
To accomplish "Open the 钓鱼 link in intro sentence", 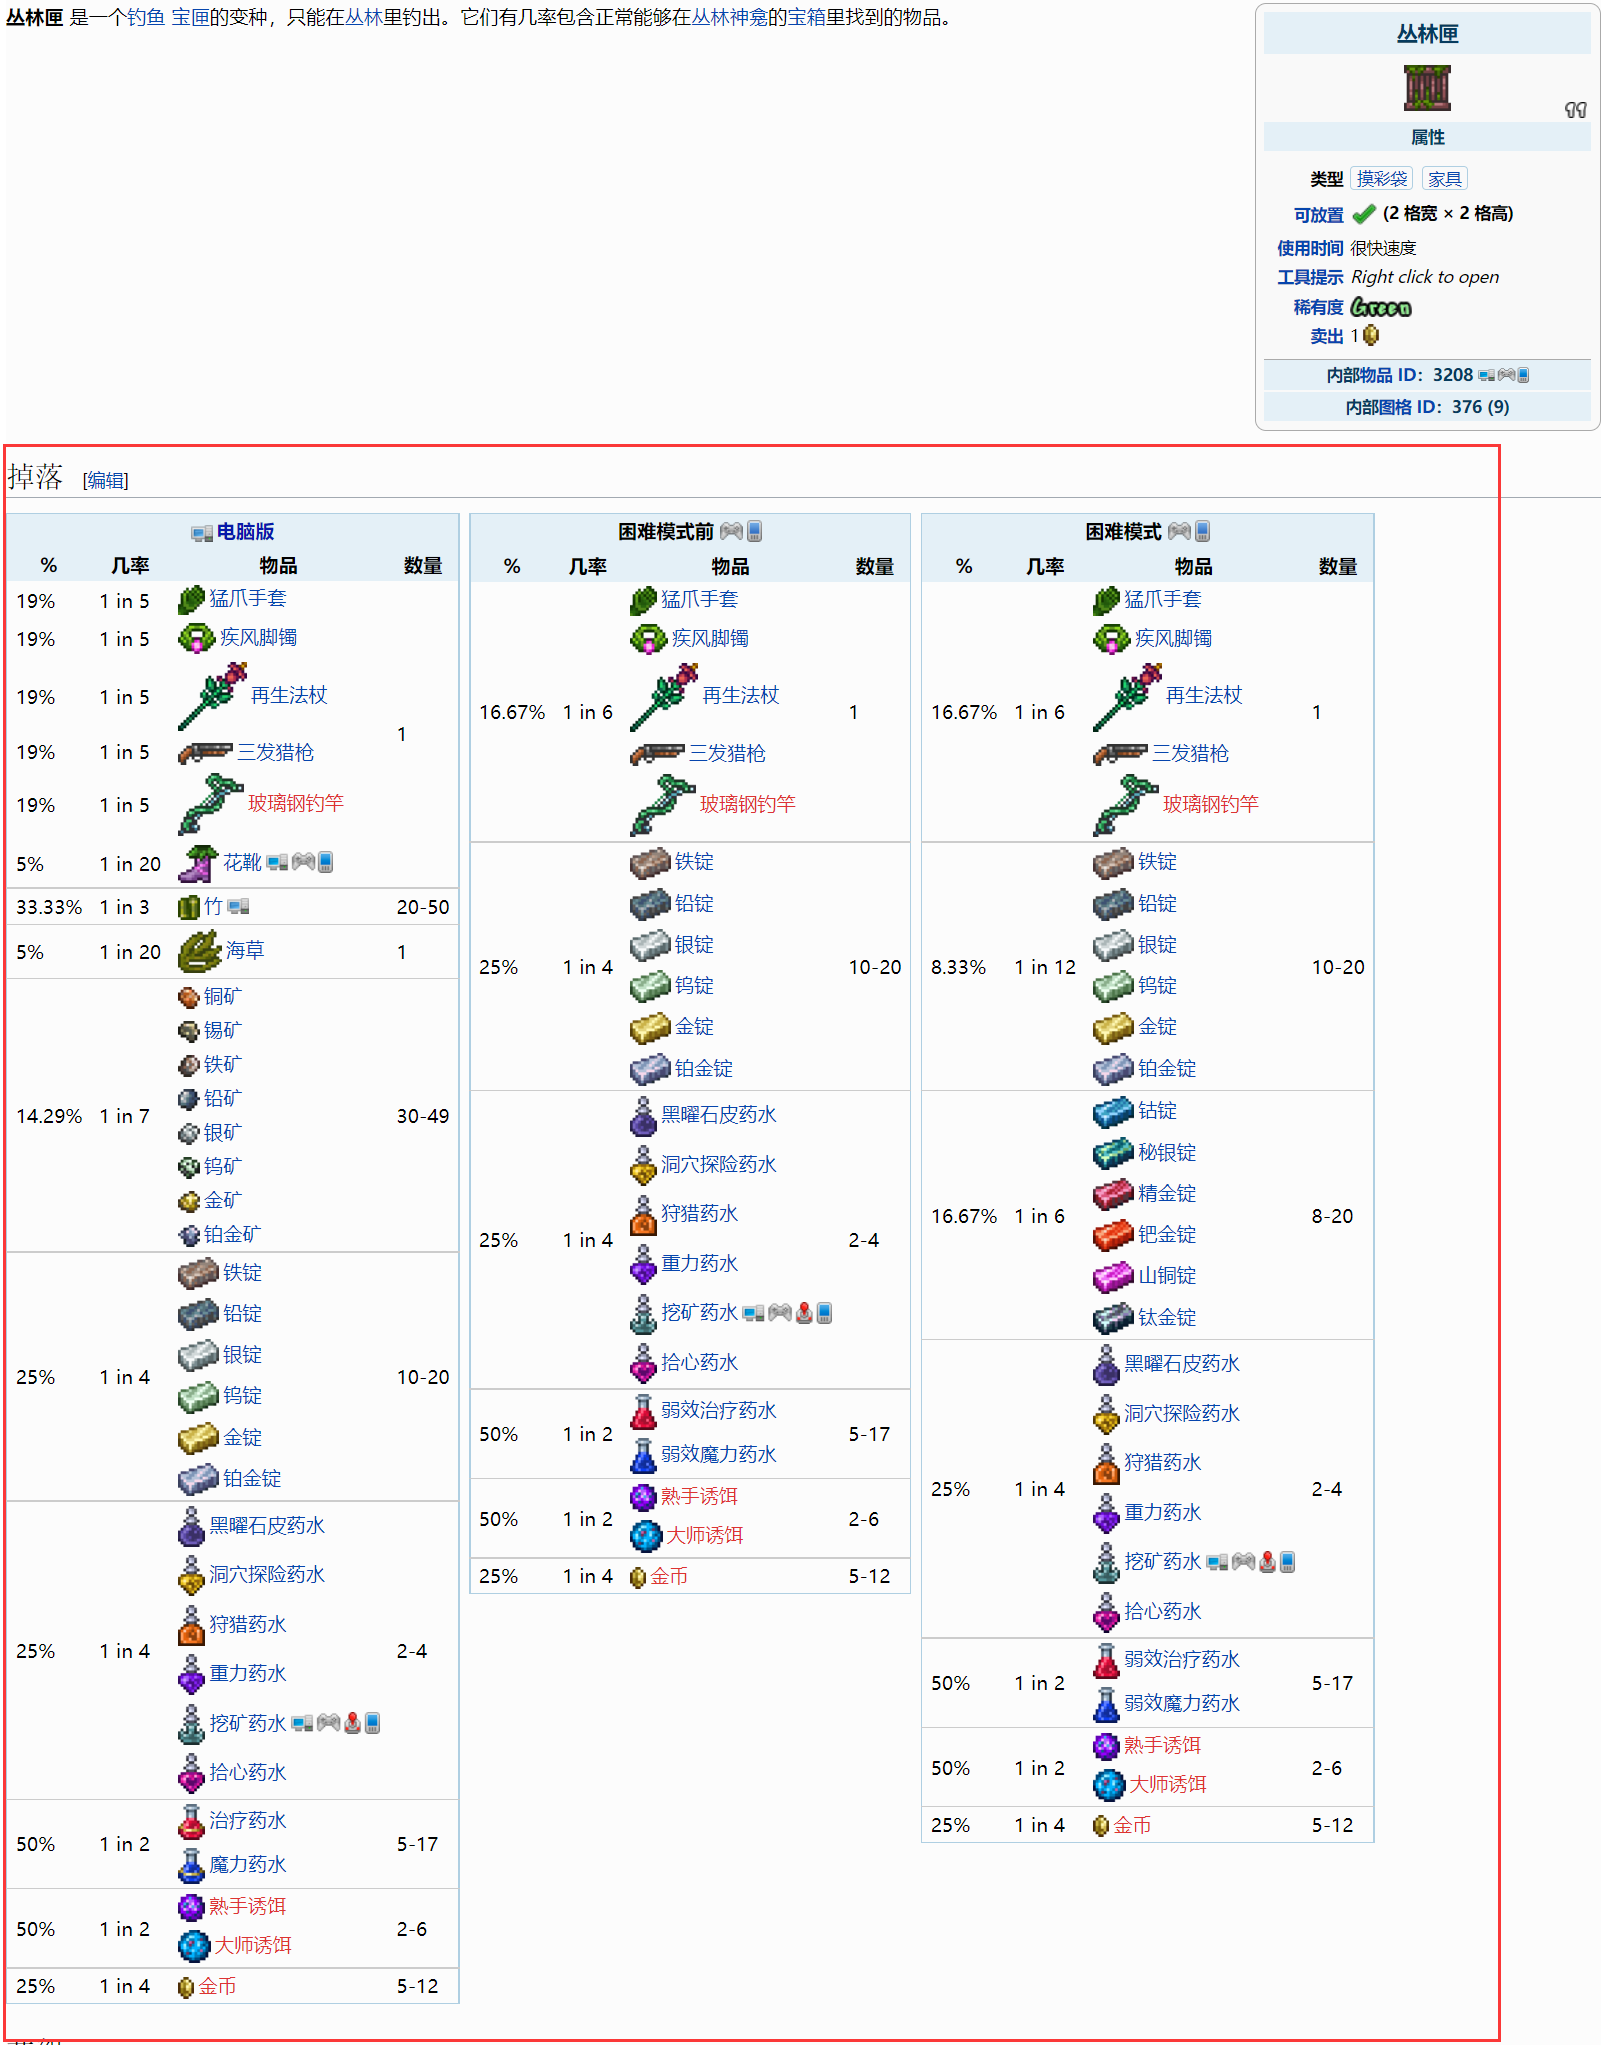I will (x=145, y=18).
